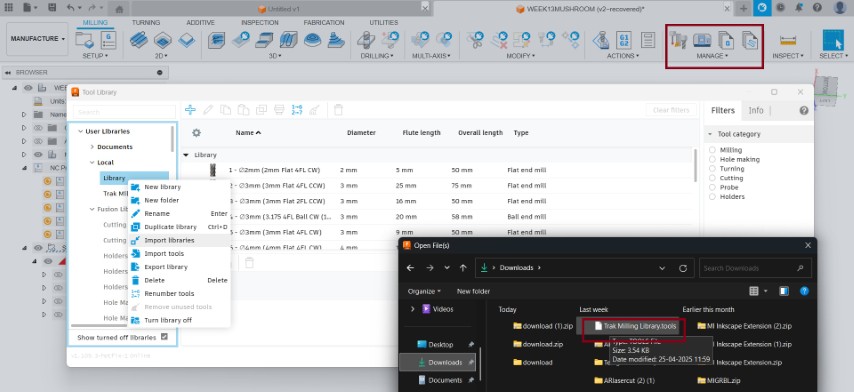The width and height of the screenshot is (854, 392).
Task: Open the SETUP dropdown menu
Action: click(x=95, y=56)
